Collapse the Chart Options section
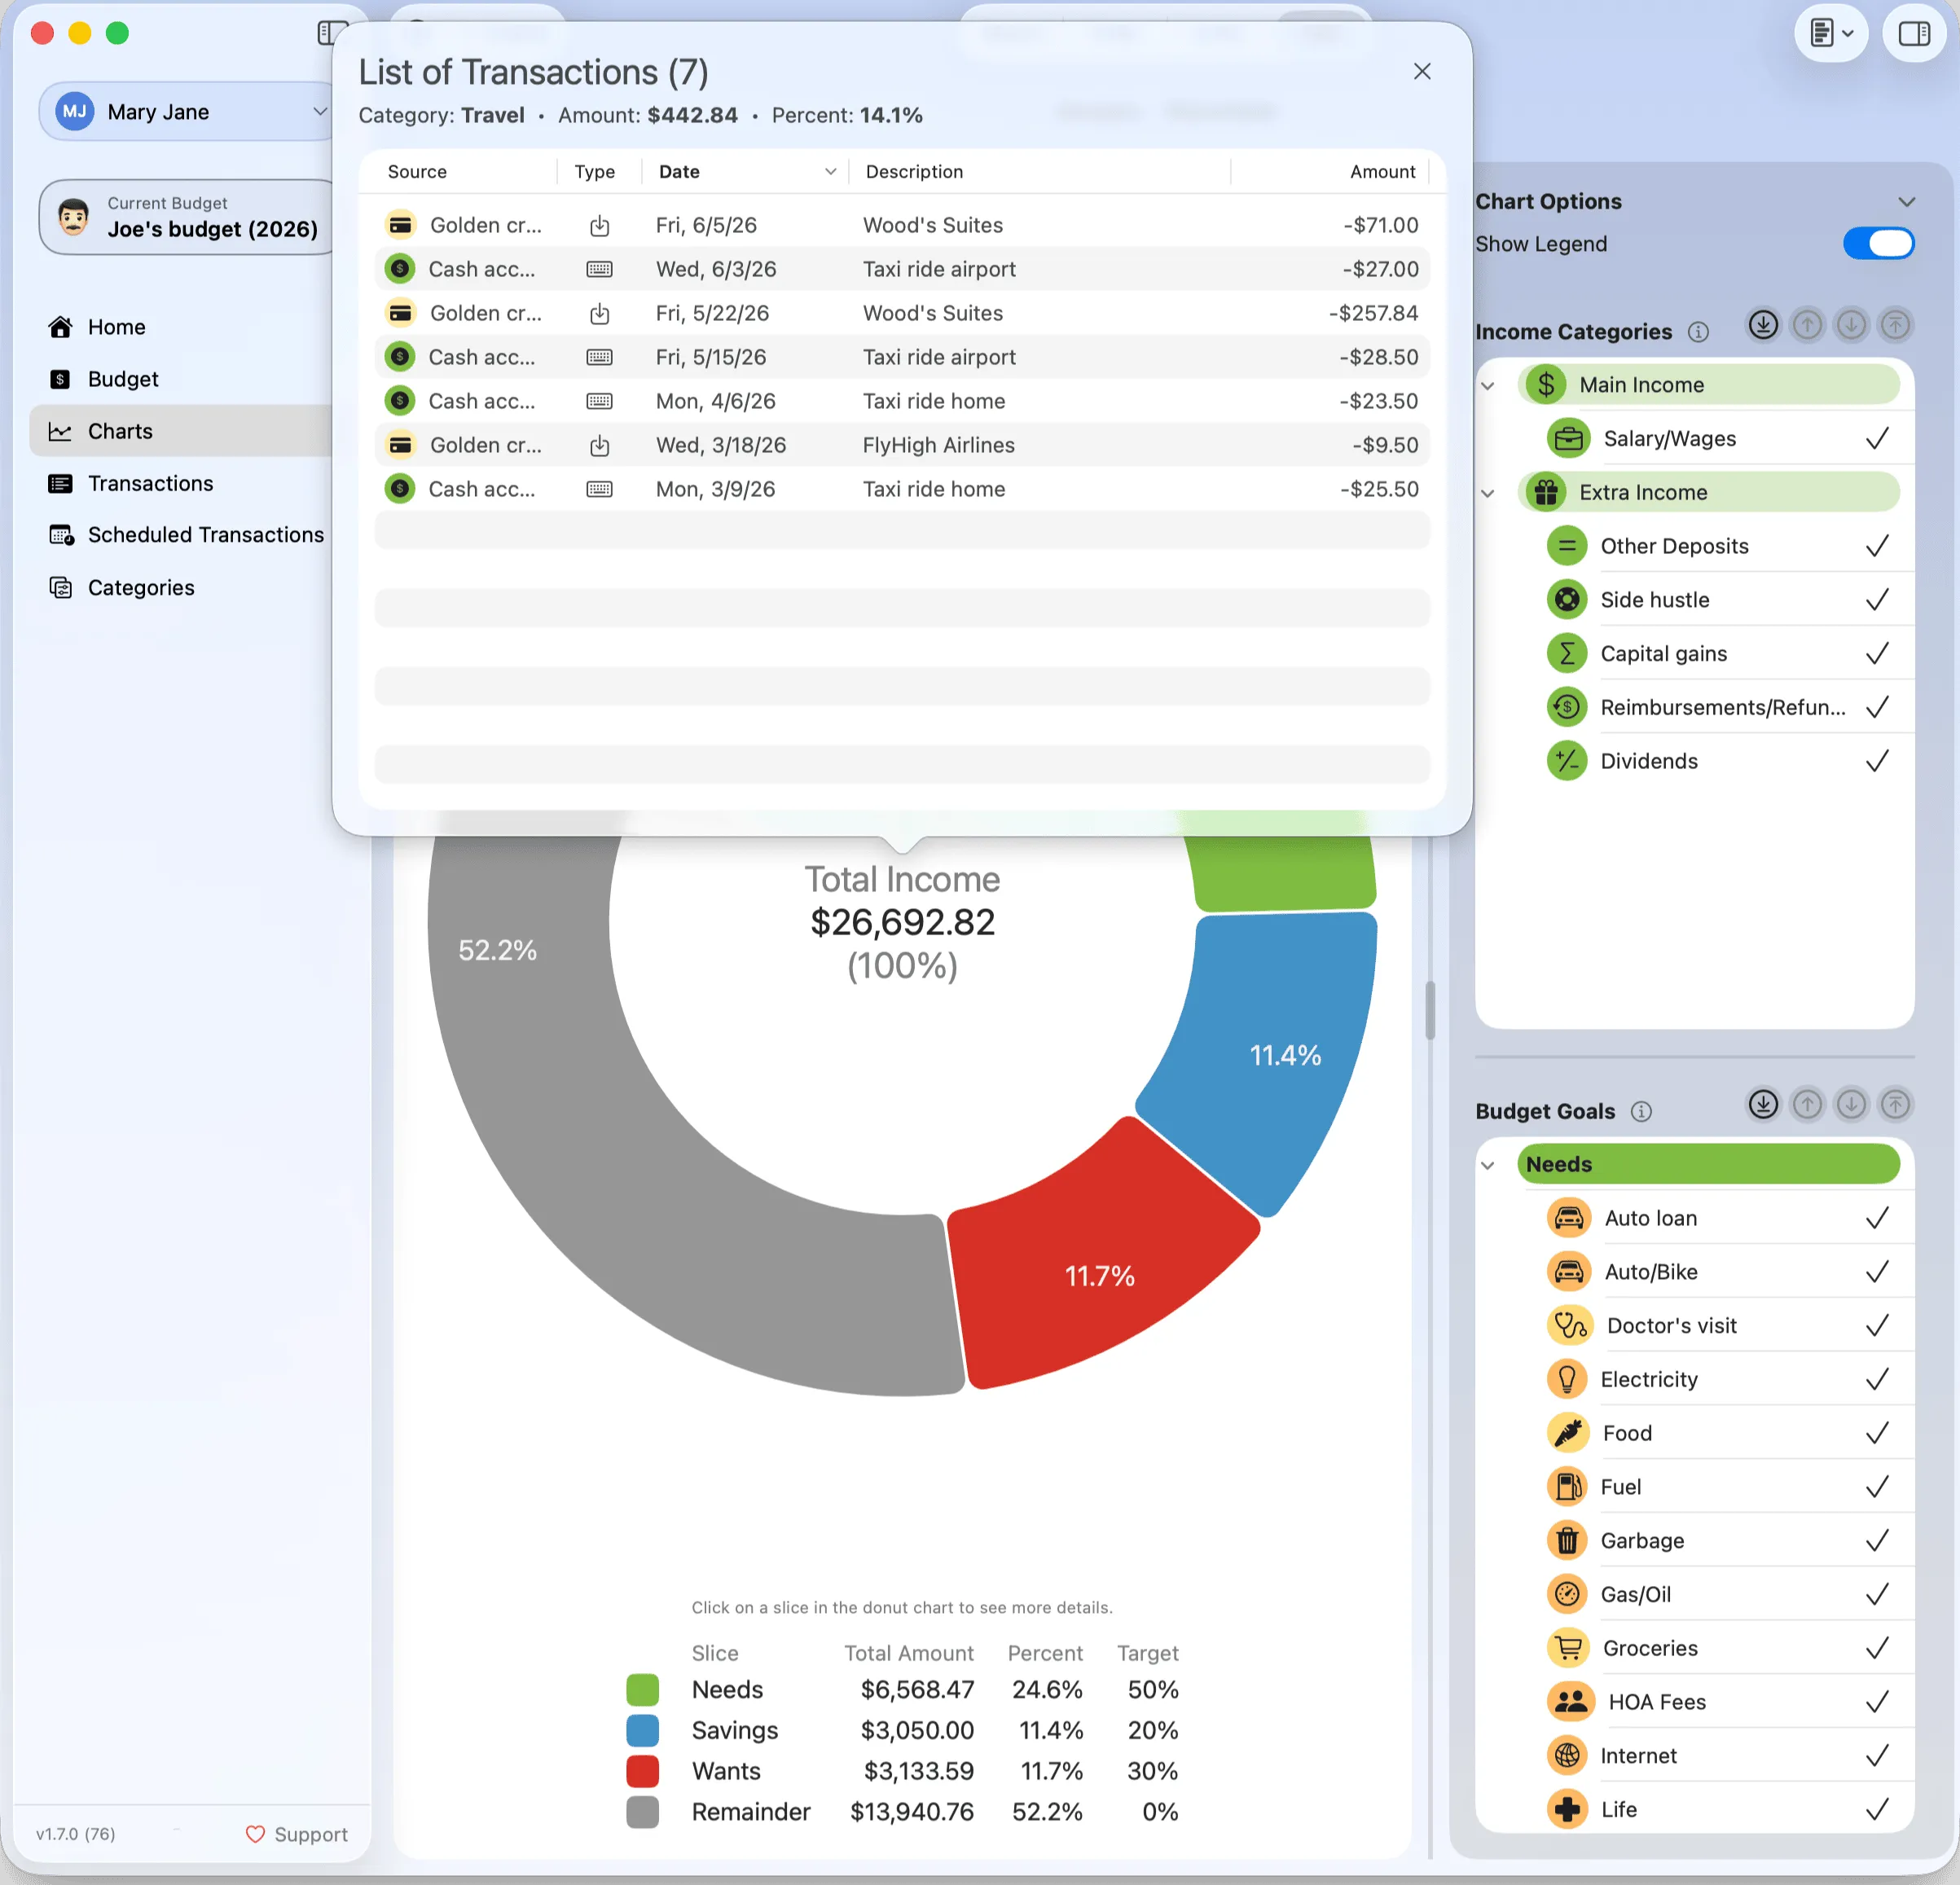The width and height of the screenshot is (1960, 1885). tap(1906, 202)
